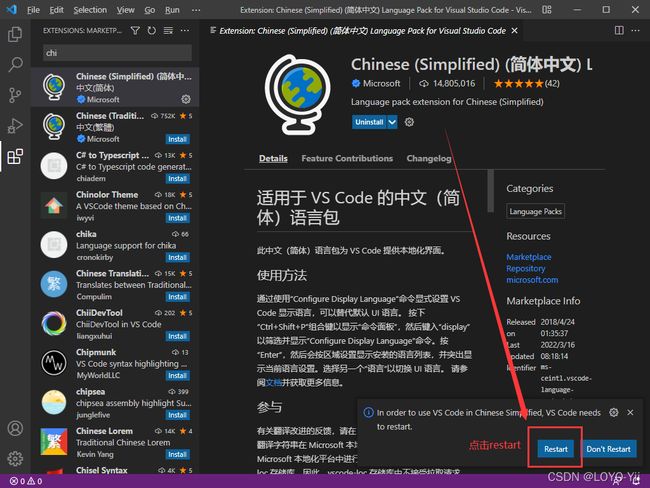
Task: Open the Selection menu
Action: tap(90, 10)
